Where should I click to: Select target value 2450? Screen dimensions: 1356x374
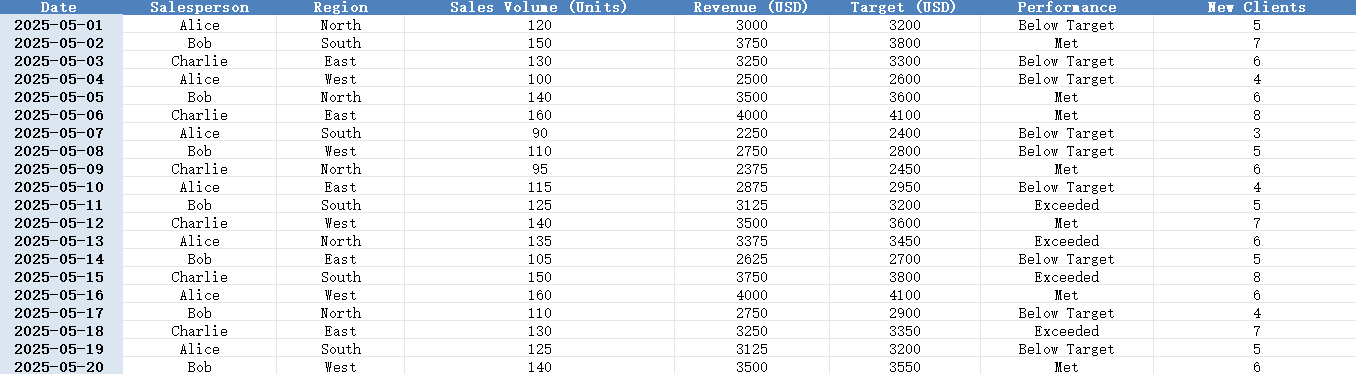(x=905, y=169)
